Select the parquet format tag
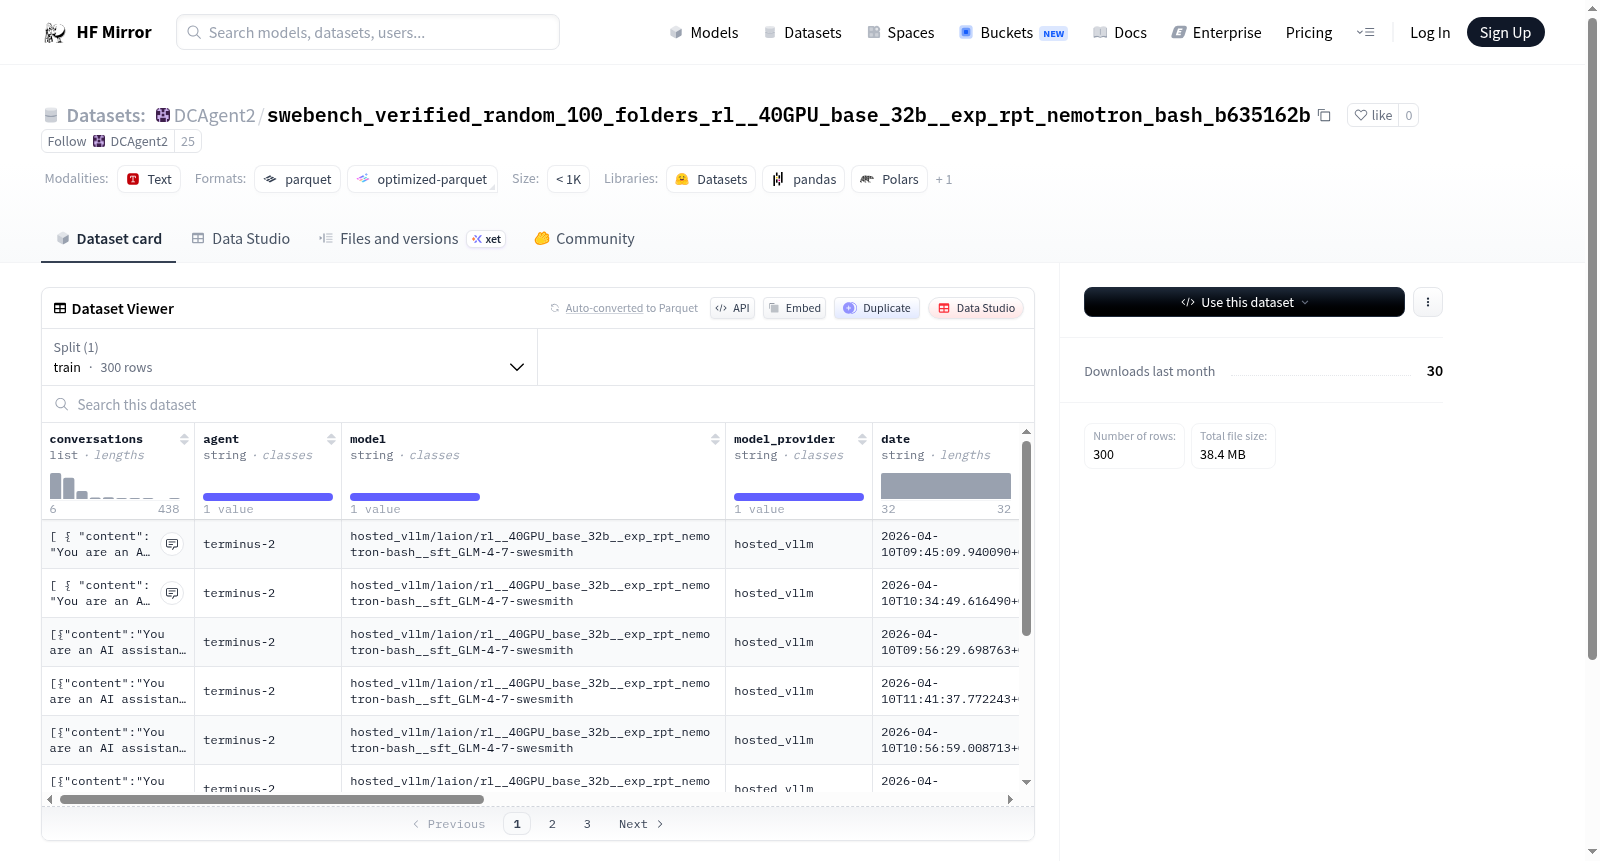 [298, 179]
